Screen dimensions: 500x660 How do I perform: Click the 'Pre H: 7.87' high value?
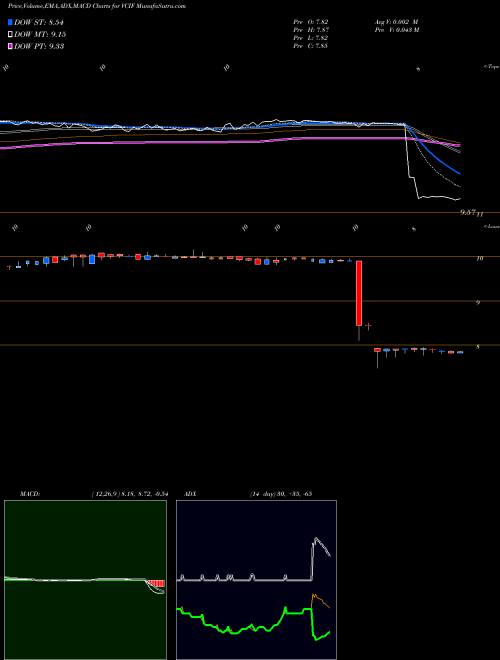pyautogui.click(x=311, y=30)
